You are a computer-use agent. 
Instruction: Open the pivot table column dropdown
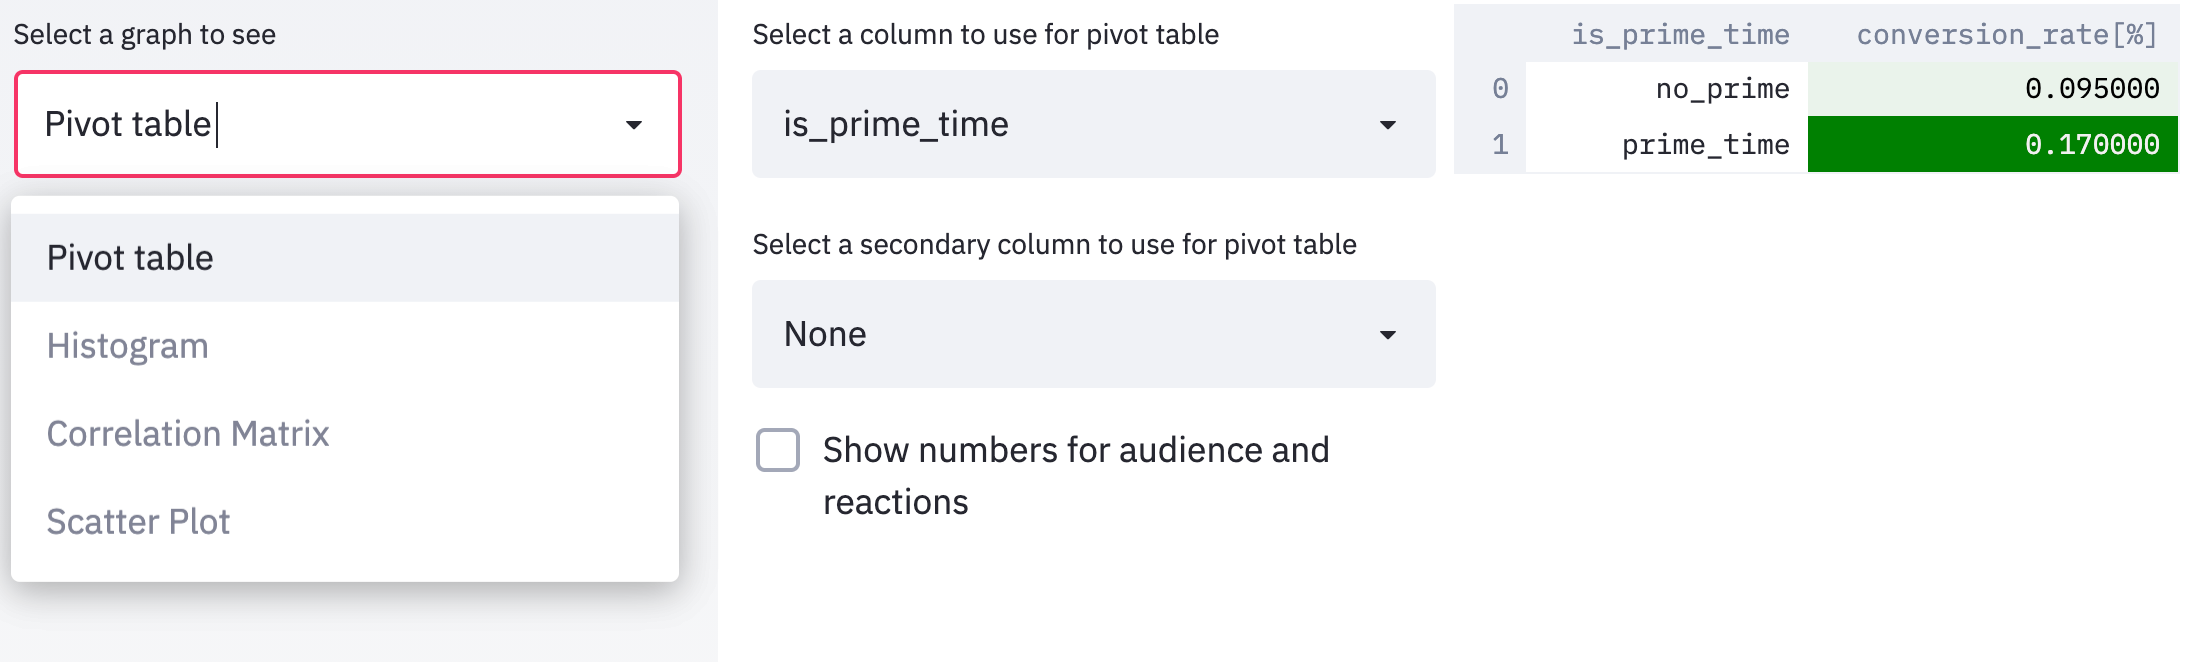[x=1093, y=124]
